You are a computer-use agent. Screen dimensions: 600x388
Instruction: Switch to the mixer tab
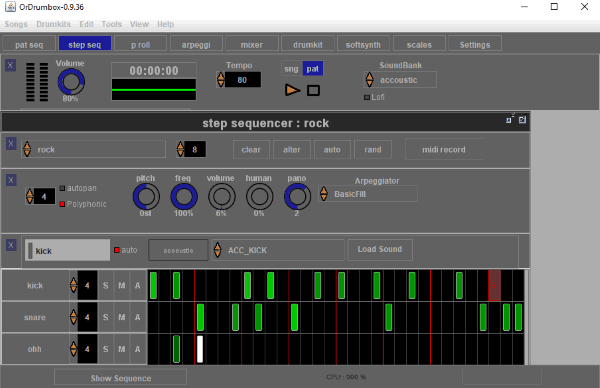click(251, 44)
